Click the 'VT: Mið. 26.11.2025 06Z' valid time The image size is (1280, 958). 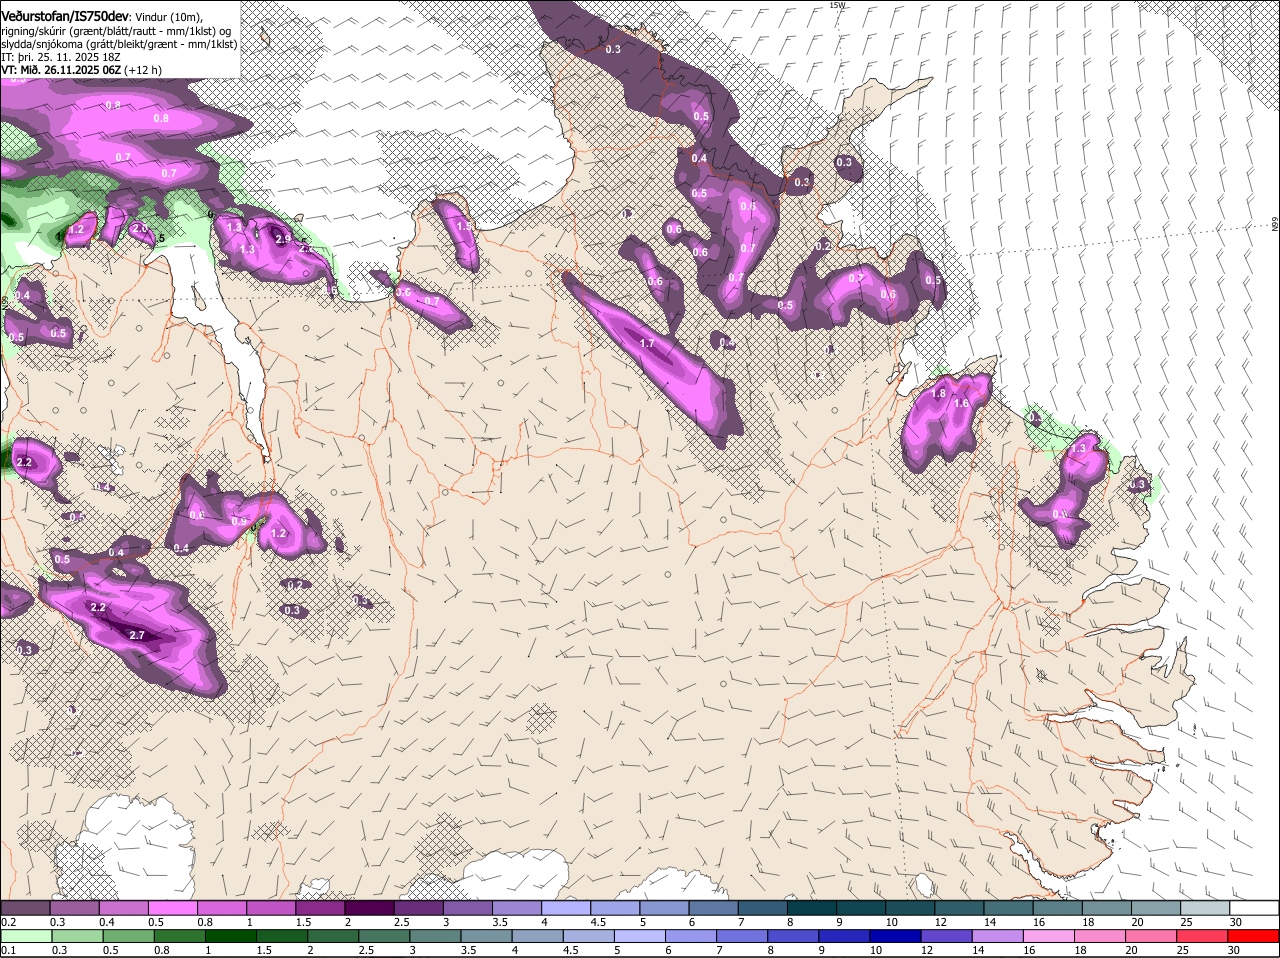(60, 70)
